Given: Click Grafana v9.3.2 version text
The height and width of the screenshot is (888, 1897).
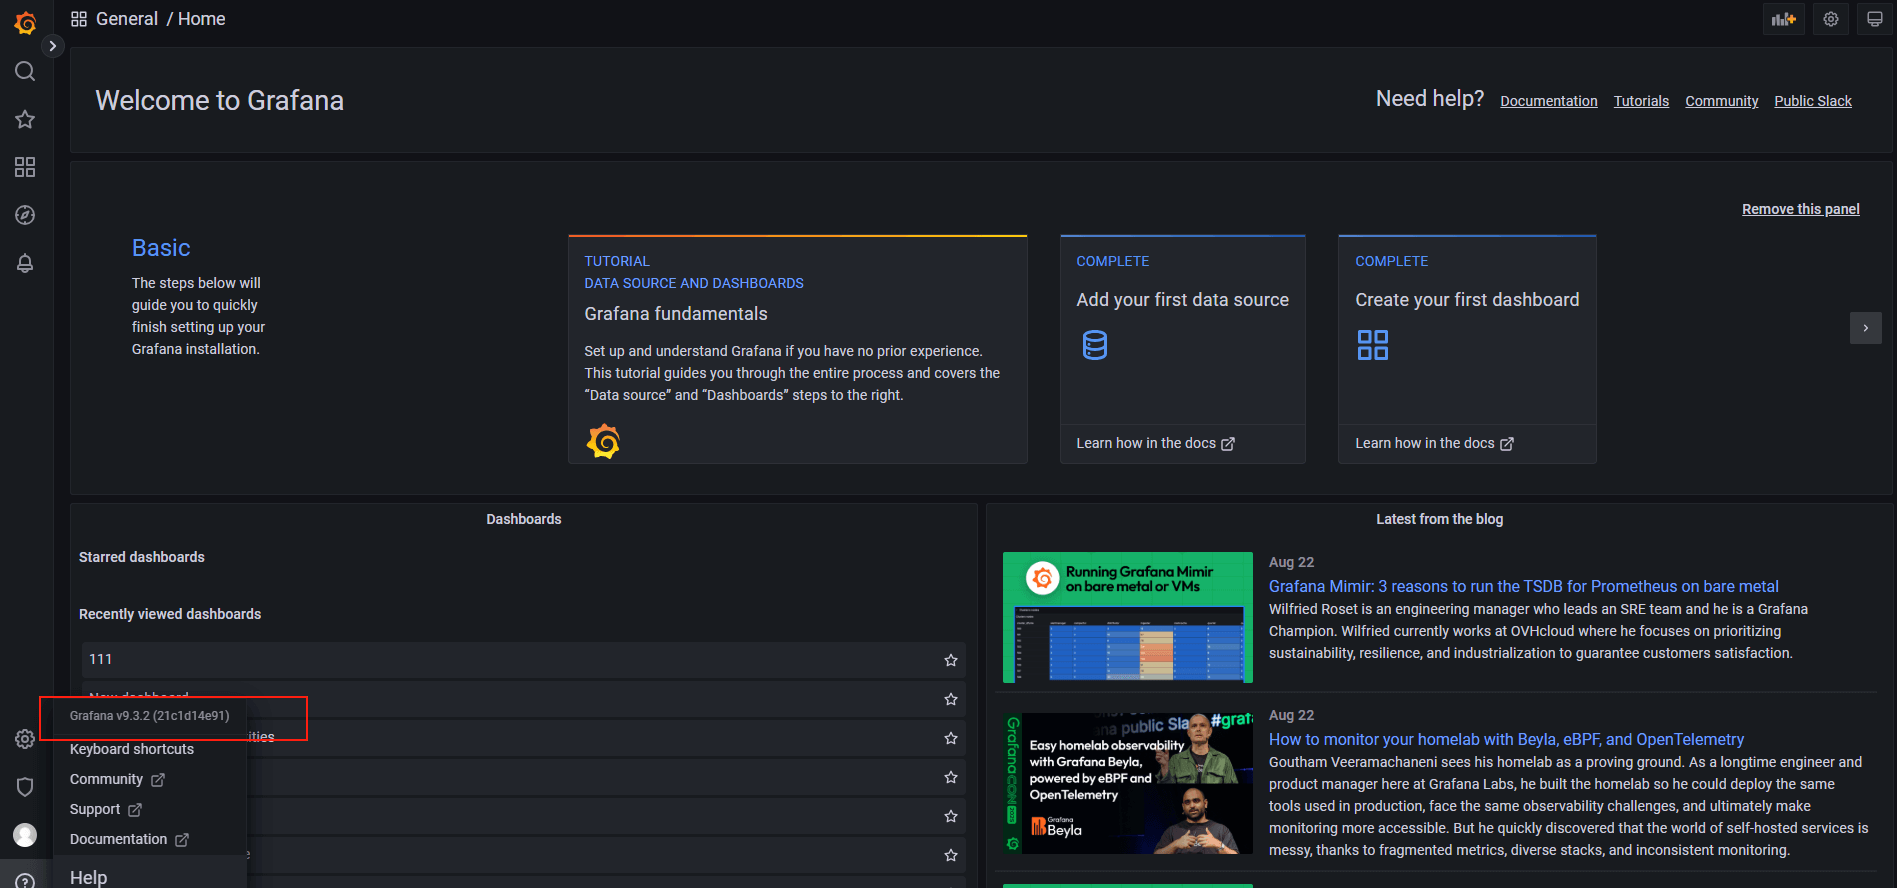Looking at the screenshot, I should point(150,716).
